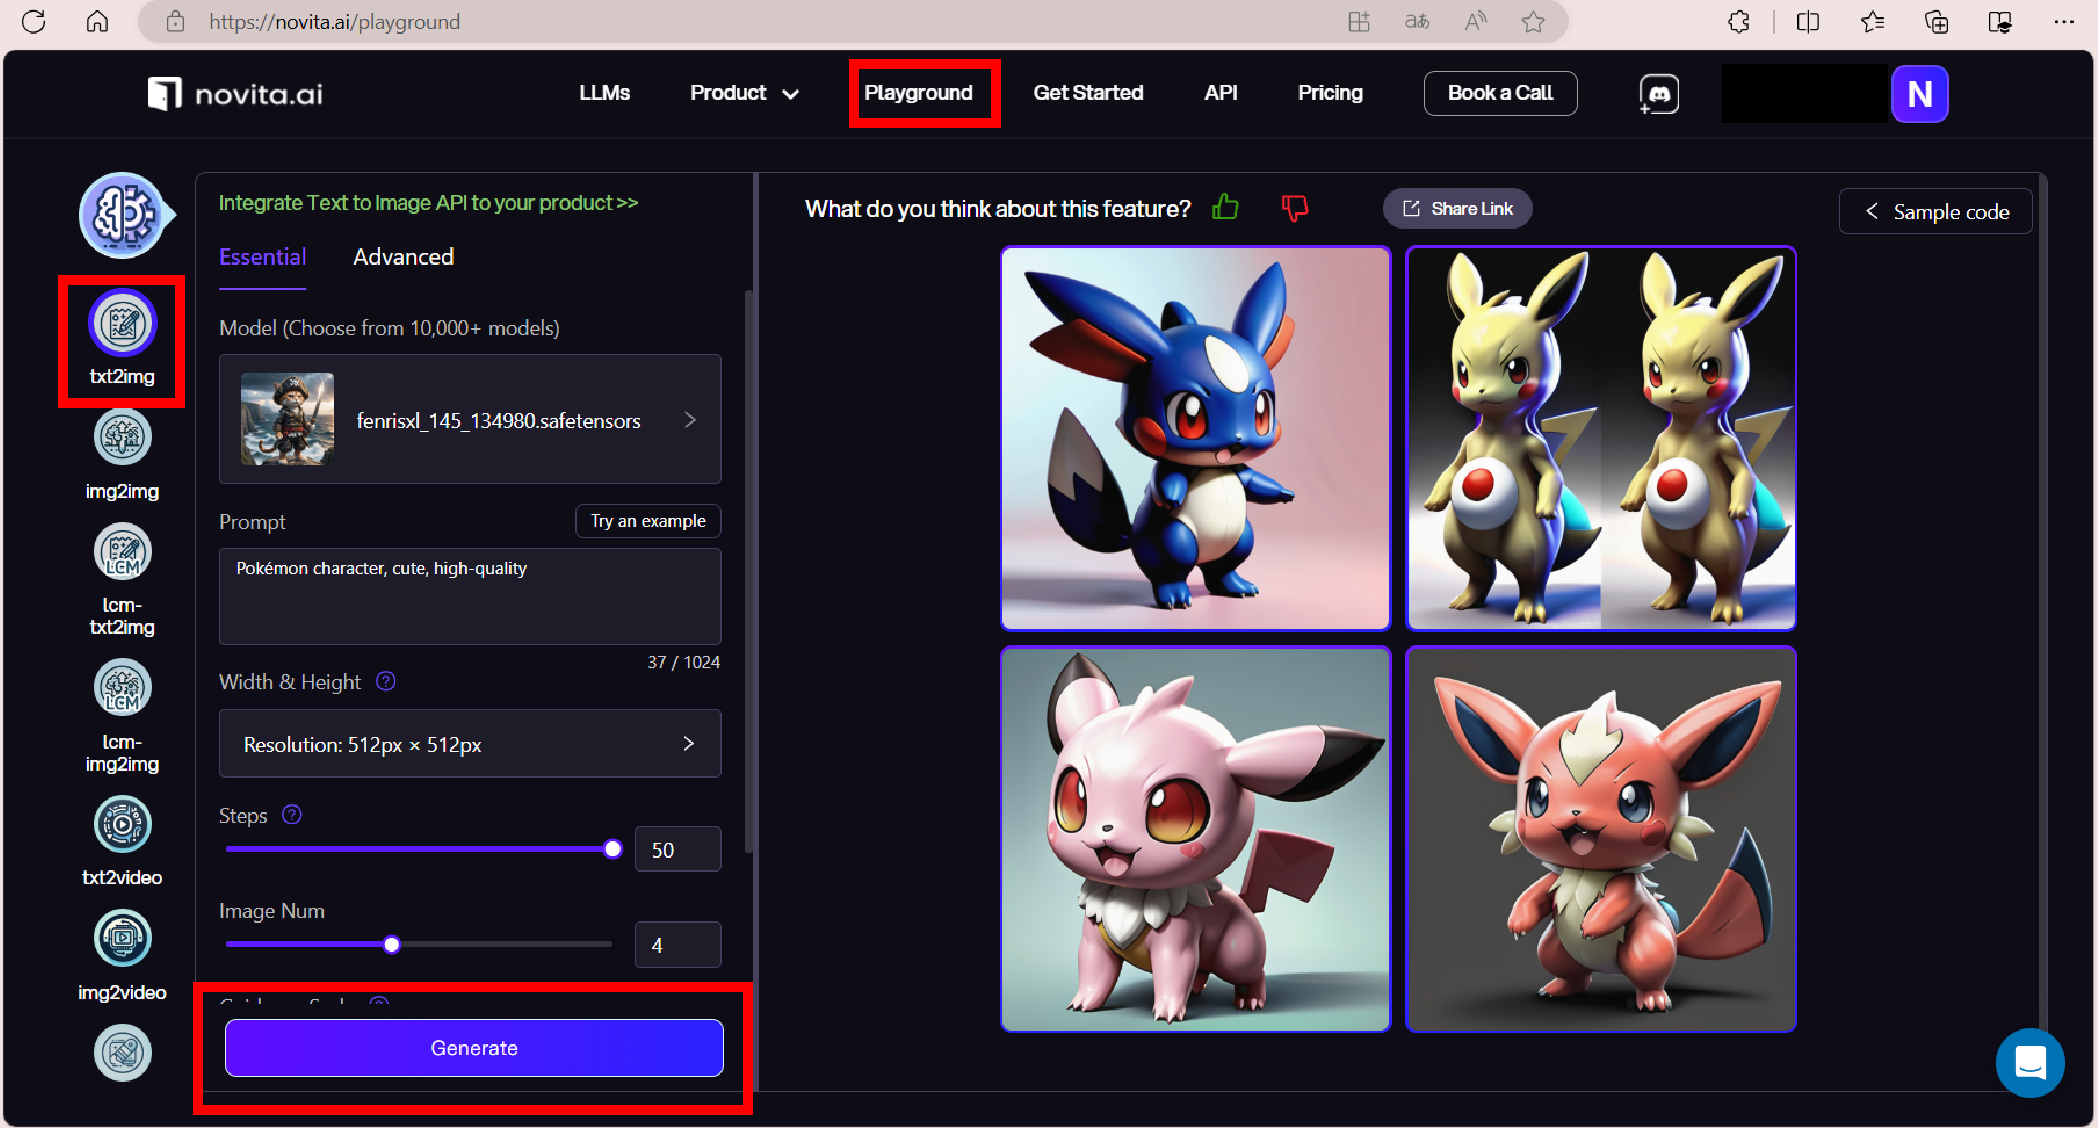Click the Share Link button
This screenshot has height=1128, width=2098.
pyautogui.click(x=1457, y=208)
